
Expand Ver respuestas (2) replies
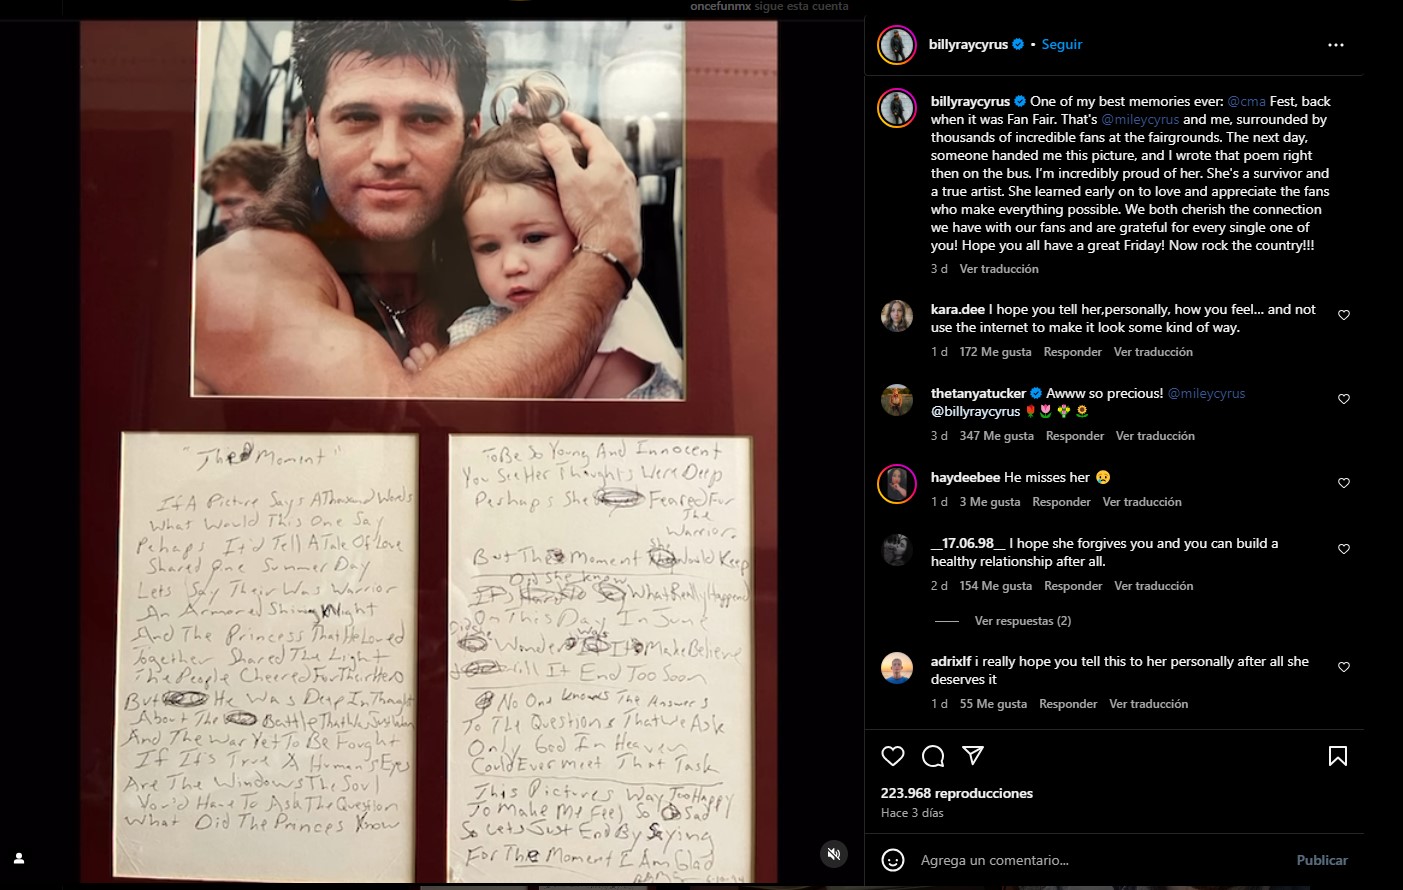point(1022,621)
